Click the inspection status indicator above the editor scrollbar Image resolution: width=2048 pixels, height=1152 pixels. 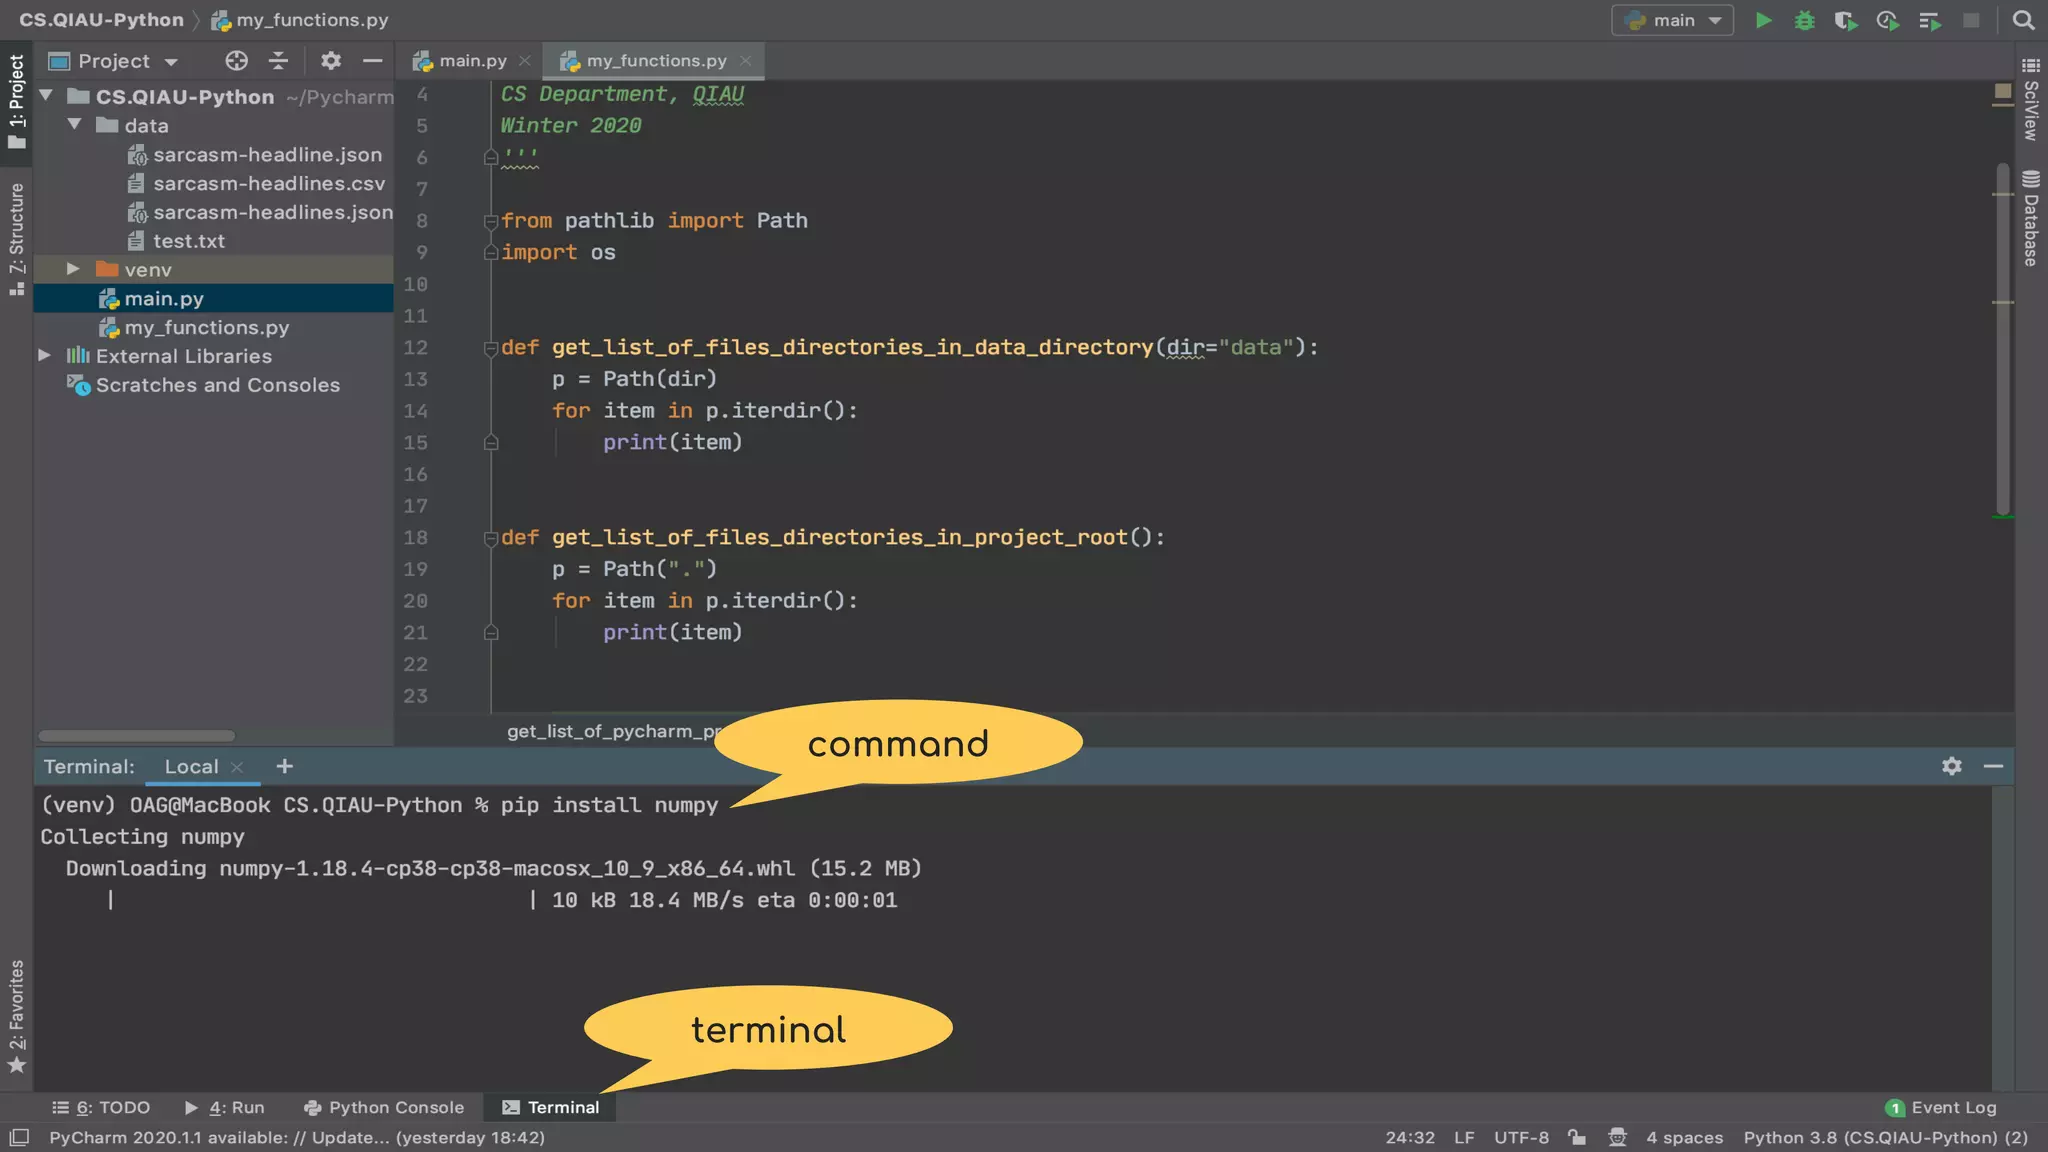click(x=2002, y=93)
